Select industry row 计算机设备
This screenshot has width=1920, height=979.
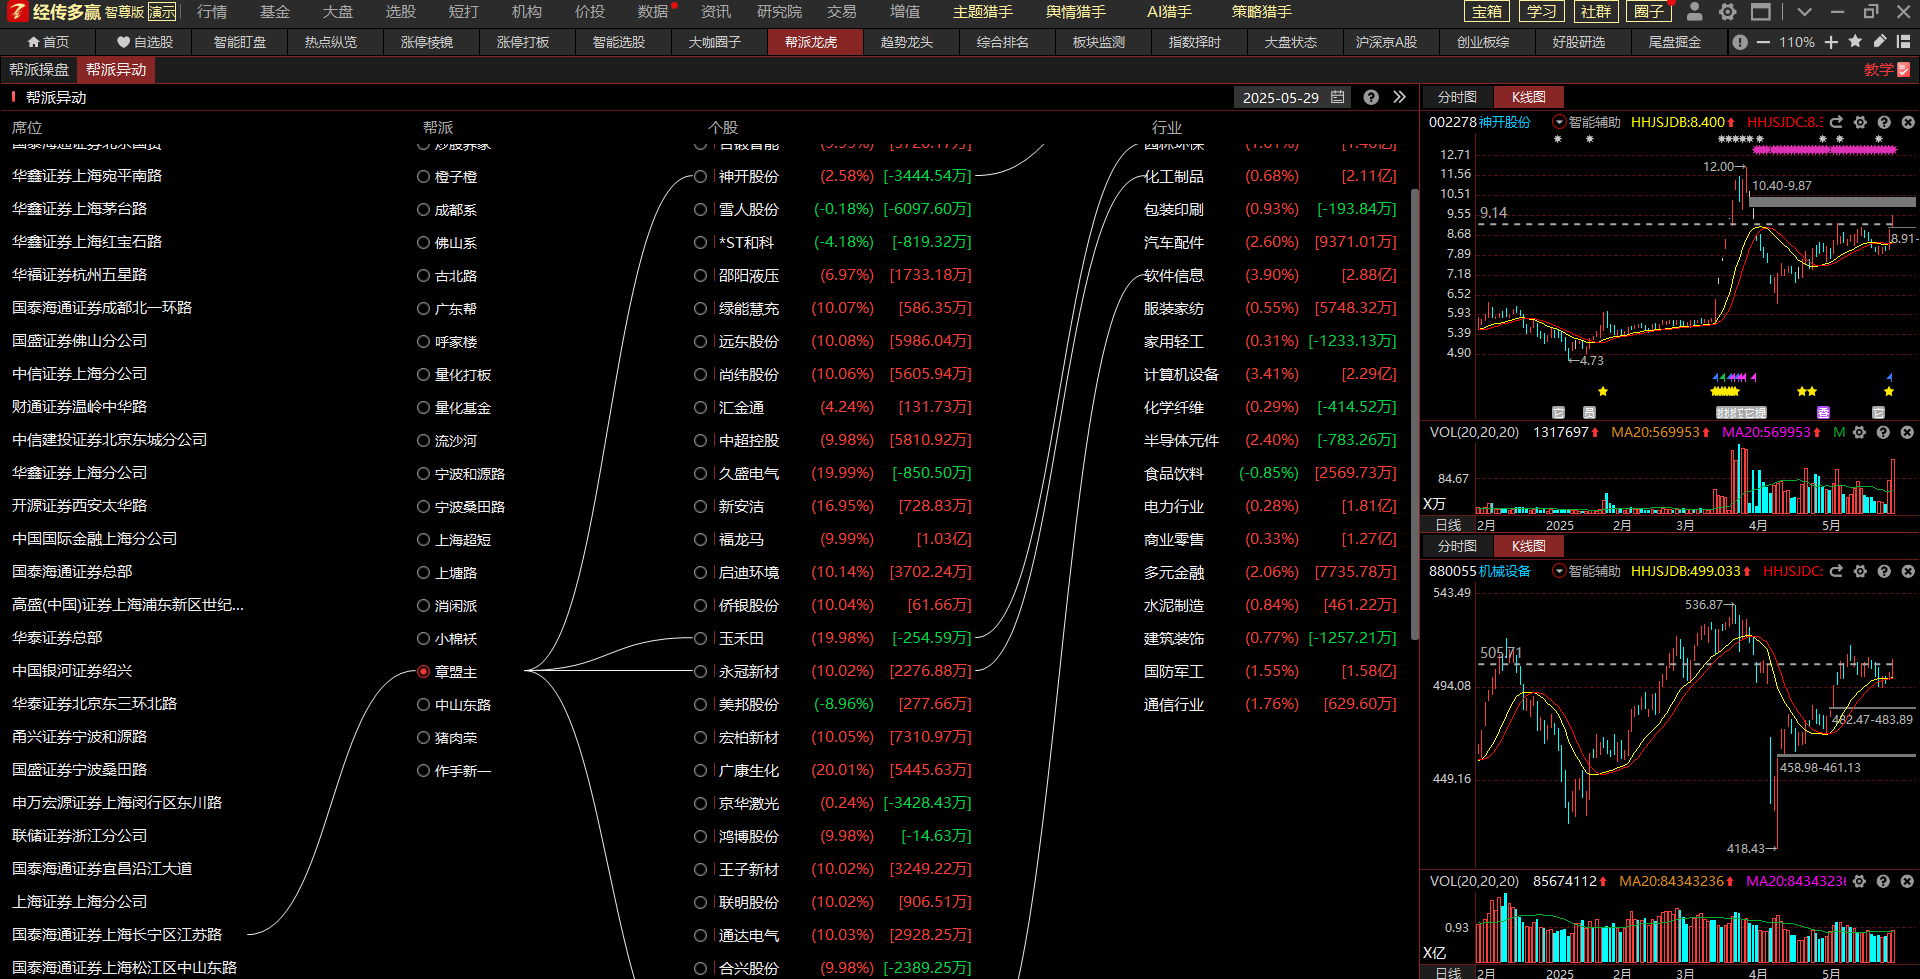coord(1270,374)
